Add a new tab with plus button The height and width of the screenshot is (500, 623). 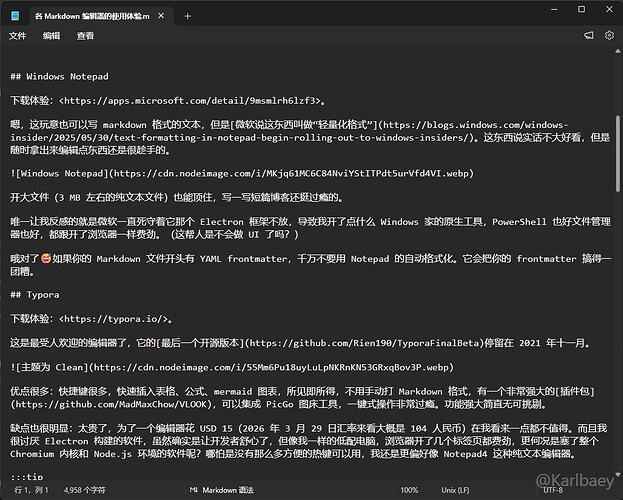(188, 16)
